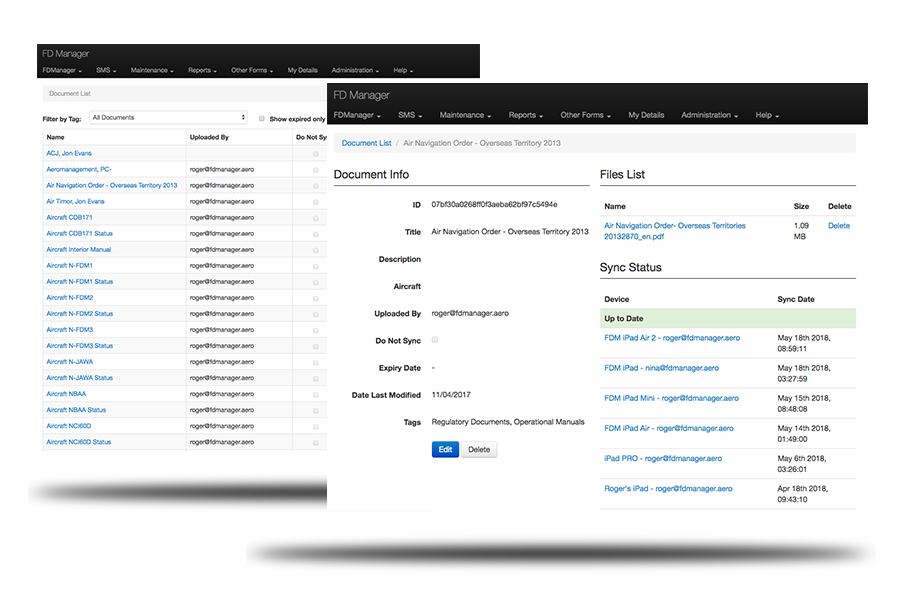
Task: Open Roger's iPad device link
Action: pyautogui.click(x=668, y=489)
